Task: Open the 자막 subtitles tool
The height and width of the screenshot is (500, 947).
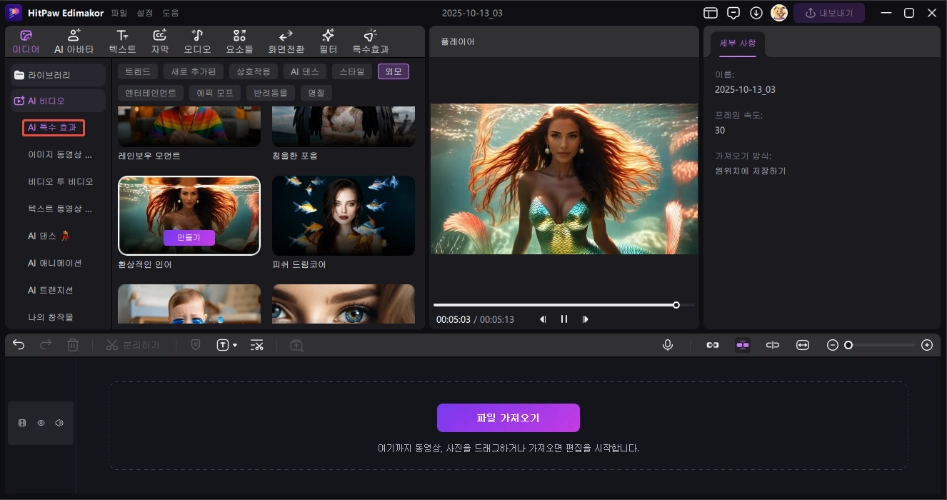Action: click(159, 42)
